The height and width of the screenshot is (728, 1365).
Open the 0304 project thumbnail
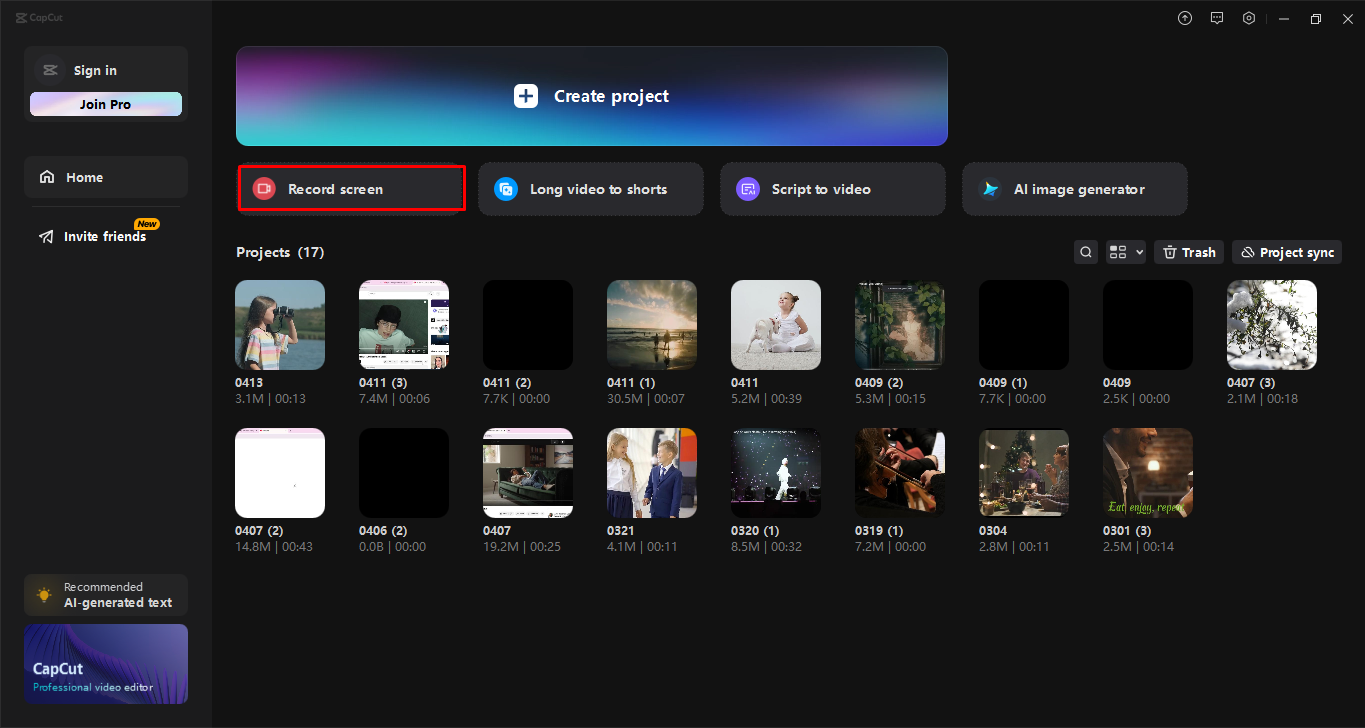1024,473
